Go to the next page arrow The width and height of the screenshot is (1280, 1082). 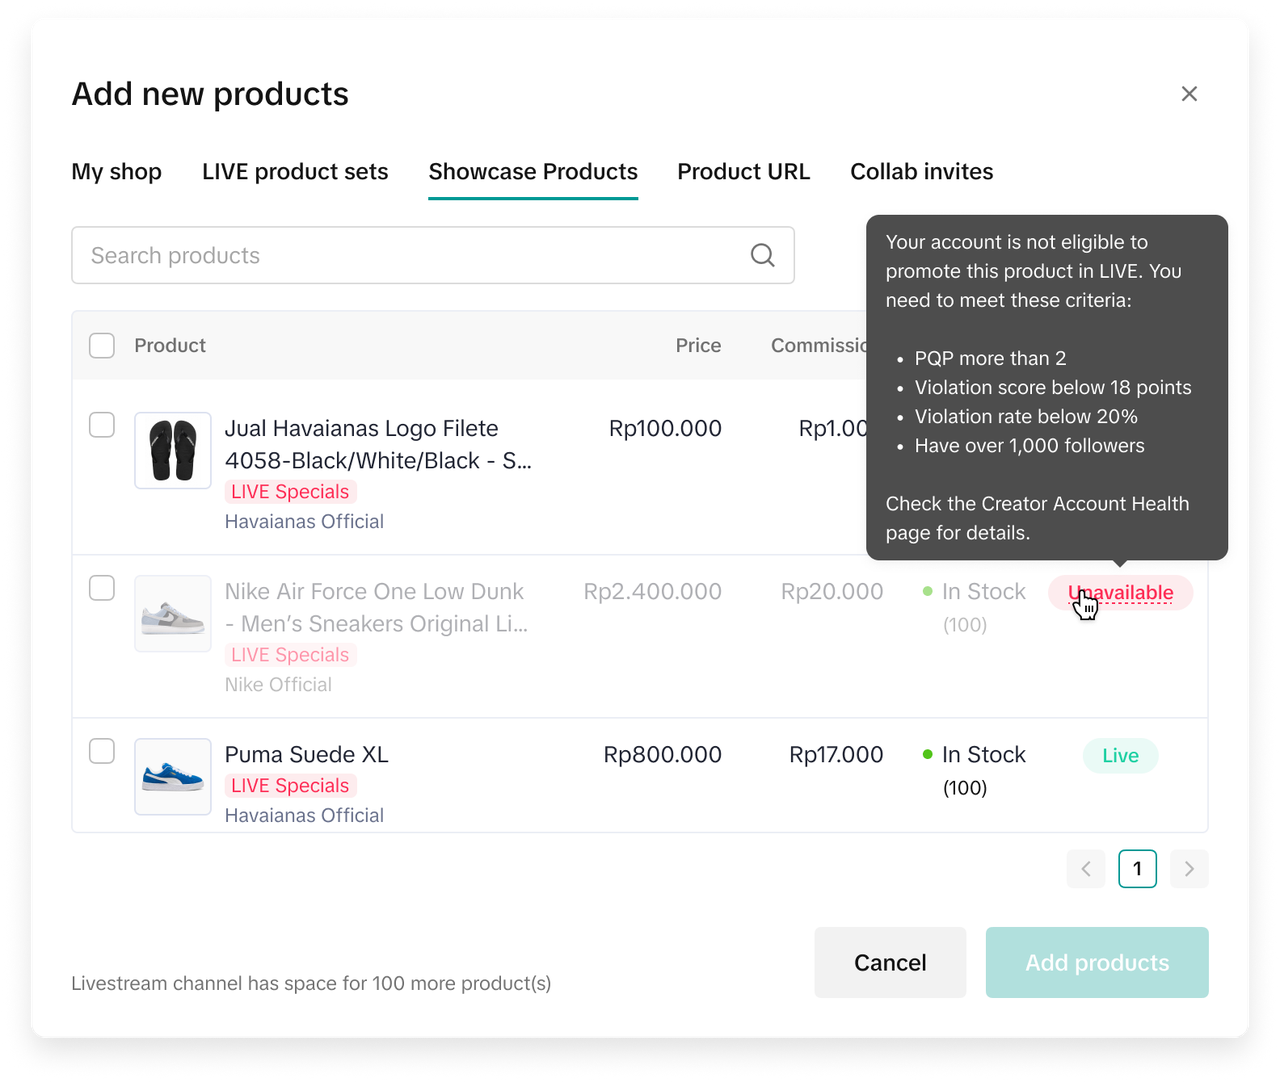tap(1189, 869)
